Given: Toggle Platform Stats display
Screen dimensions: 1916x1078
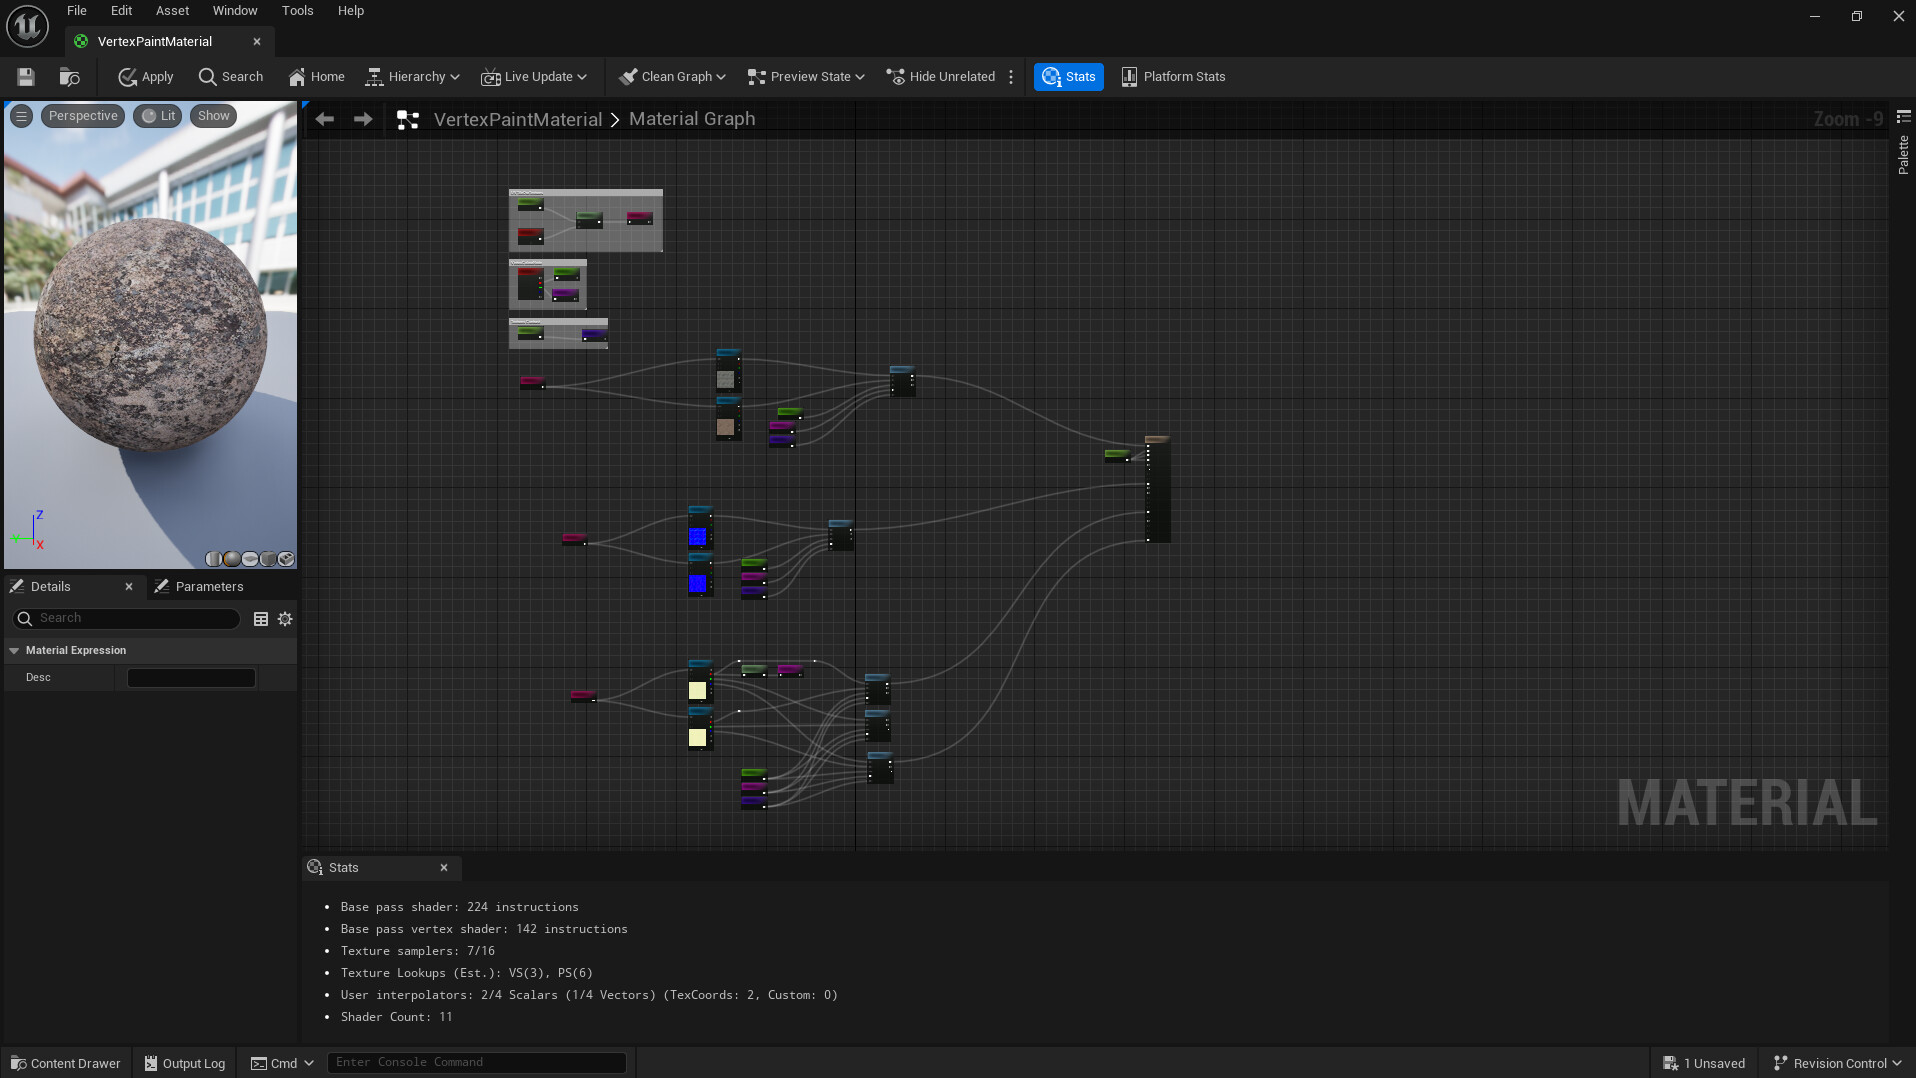Looking at the screenshot, I should [1173, 77].
